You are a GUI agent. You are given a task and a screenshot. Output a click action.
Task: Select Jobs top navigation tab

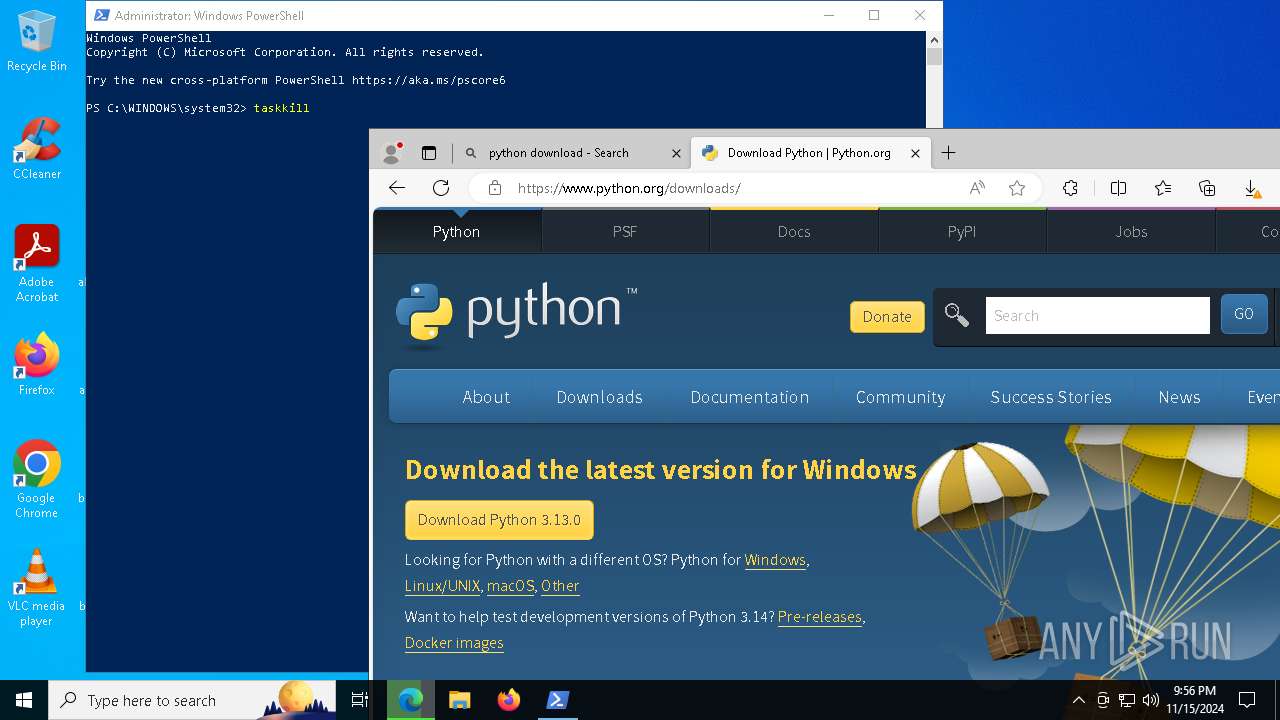[x=1131, y=231]
